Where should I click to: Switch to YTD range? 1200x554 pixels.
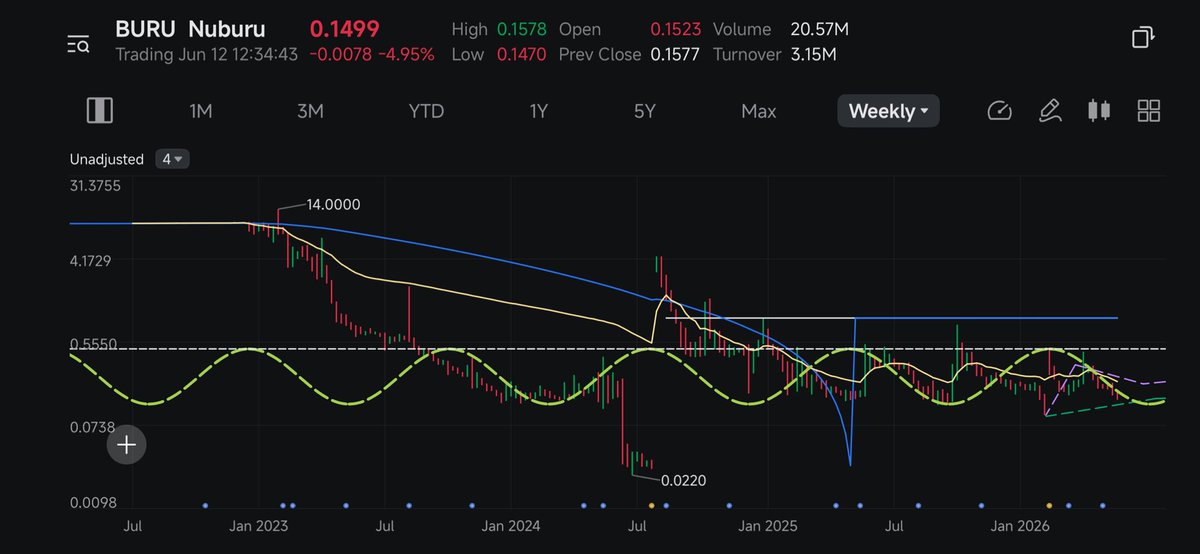[426, 111]
